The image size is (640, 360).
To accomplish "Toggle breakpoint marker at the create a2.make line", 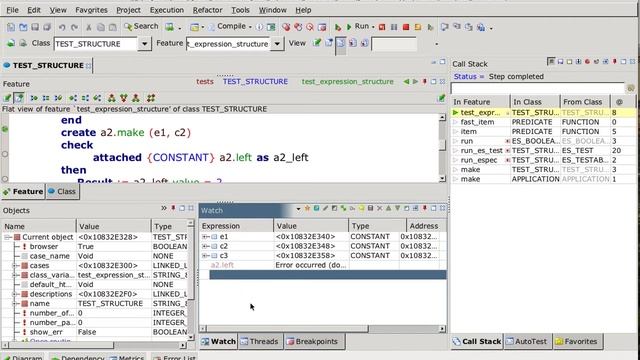I will 5,129.
